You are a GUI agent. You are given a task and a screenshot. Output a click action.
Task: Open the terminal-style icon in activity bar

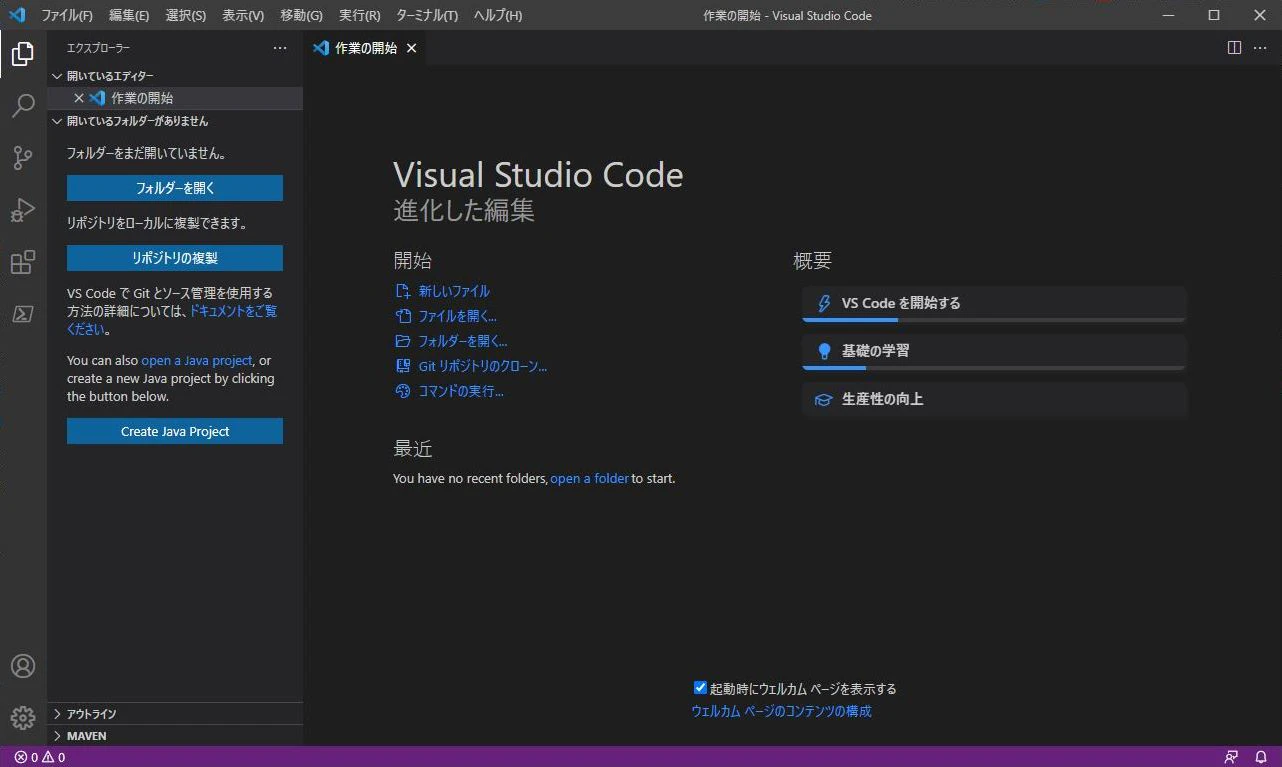click(23, 314)
